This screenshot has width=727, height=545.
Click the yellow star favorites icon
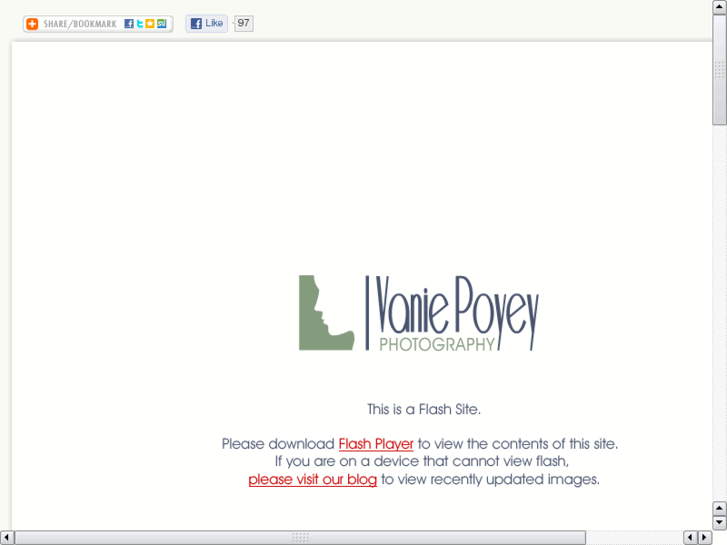coord(150,24)
